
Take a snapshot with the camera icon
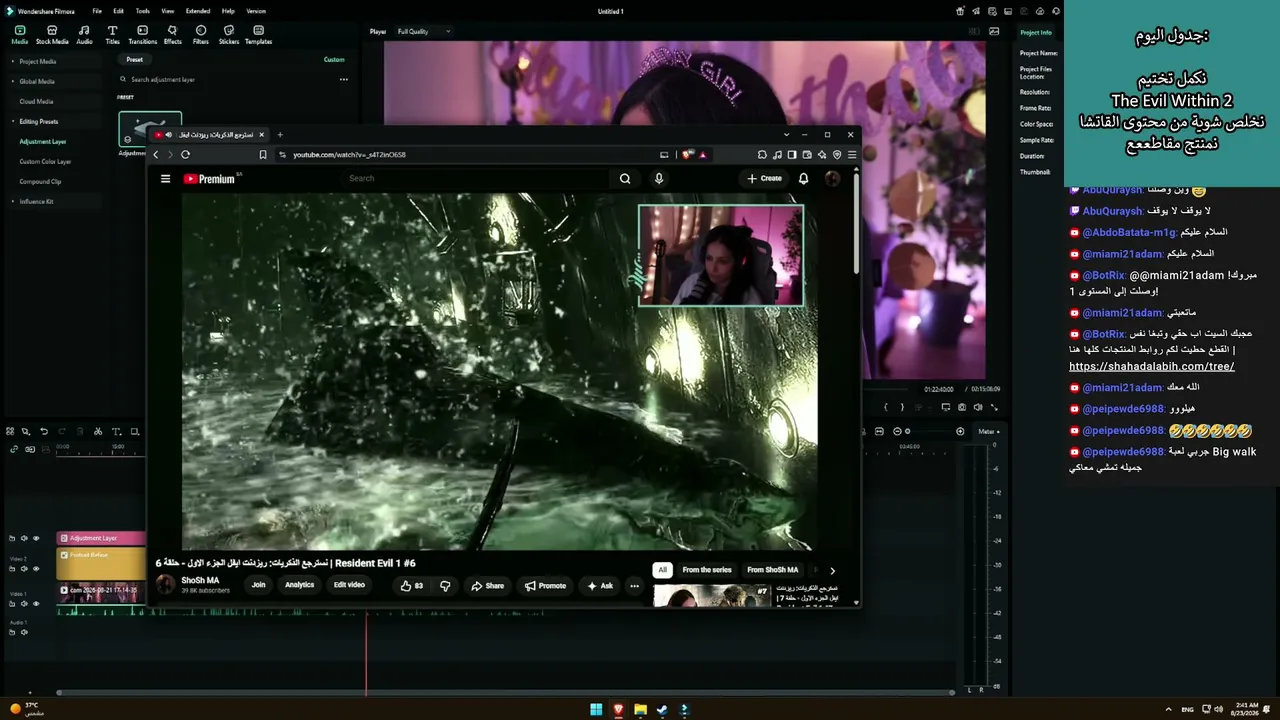[x=962, y=407]
